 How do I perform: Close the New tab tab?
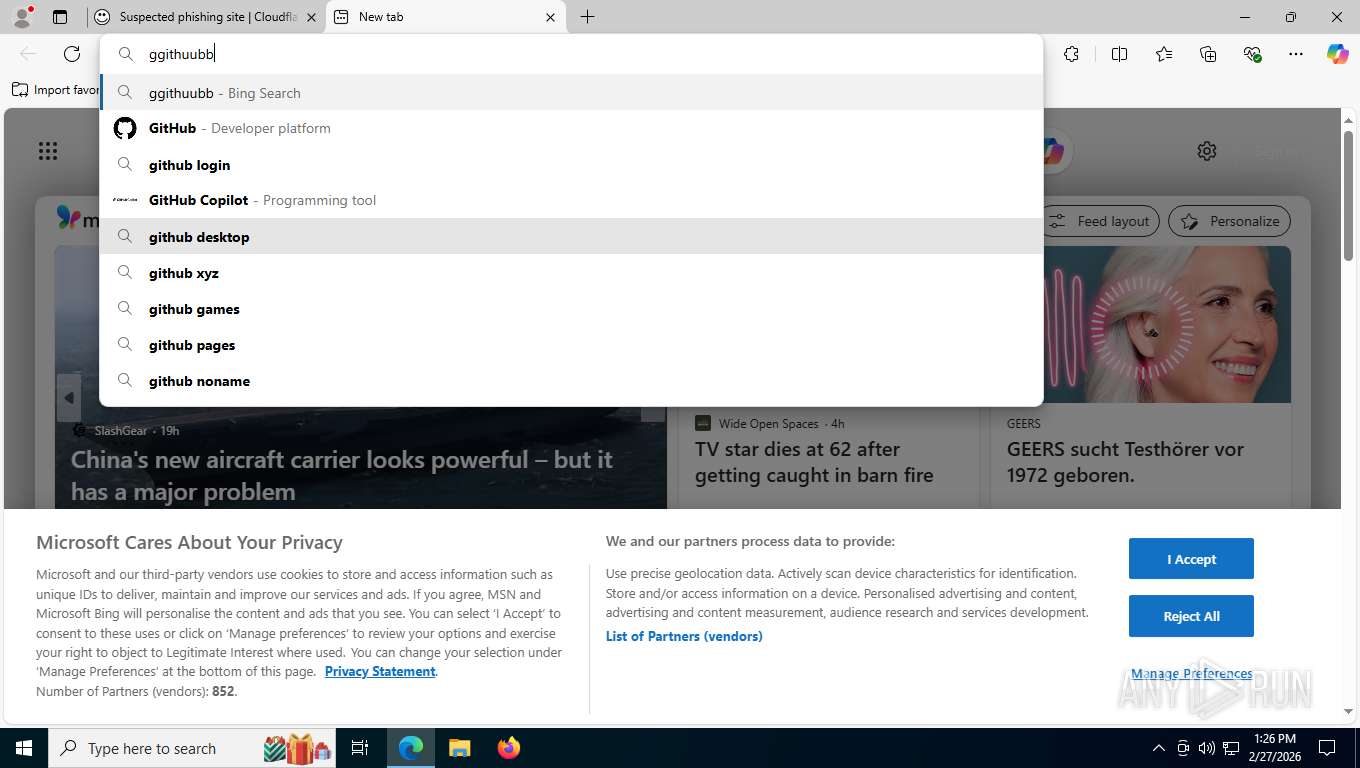tap(550, 17)
